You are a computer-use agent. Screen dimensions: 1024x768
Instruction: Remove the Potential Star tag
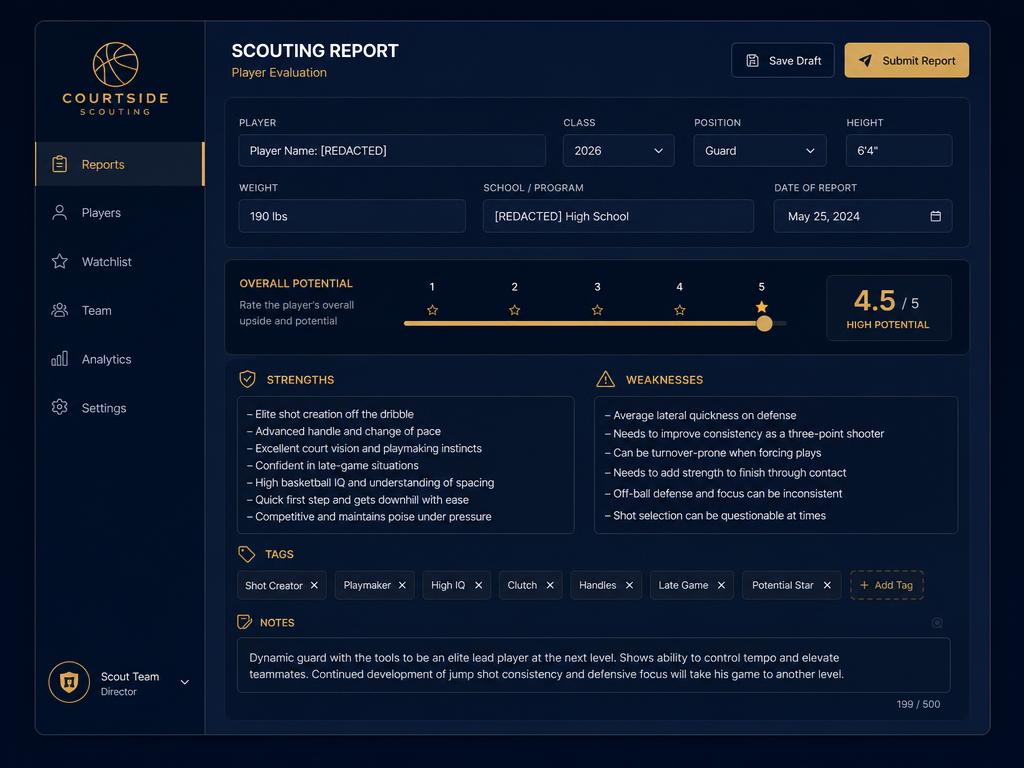pos(827,585)
